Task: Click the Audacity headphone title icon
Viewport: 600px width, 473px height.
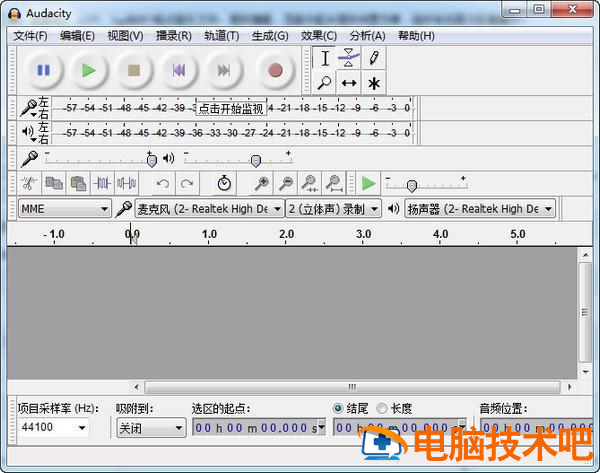Action: click(14, 14)
